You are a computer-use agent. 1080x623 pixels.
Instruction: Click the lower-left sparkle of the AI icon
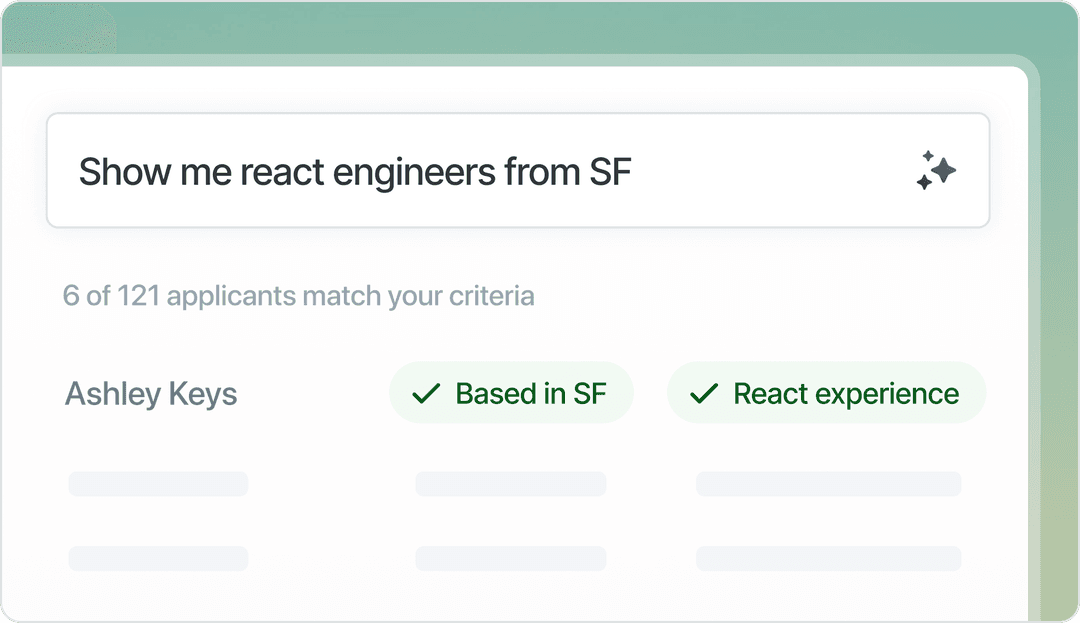point(924,182)
